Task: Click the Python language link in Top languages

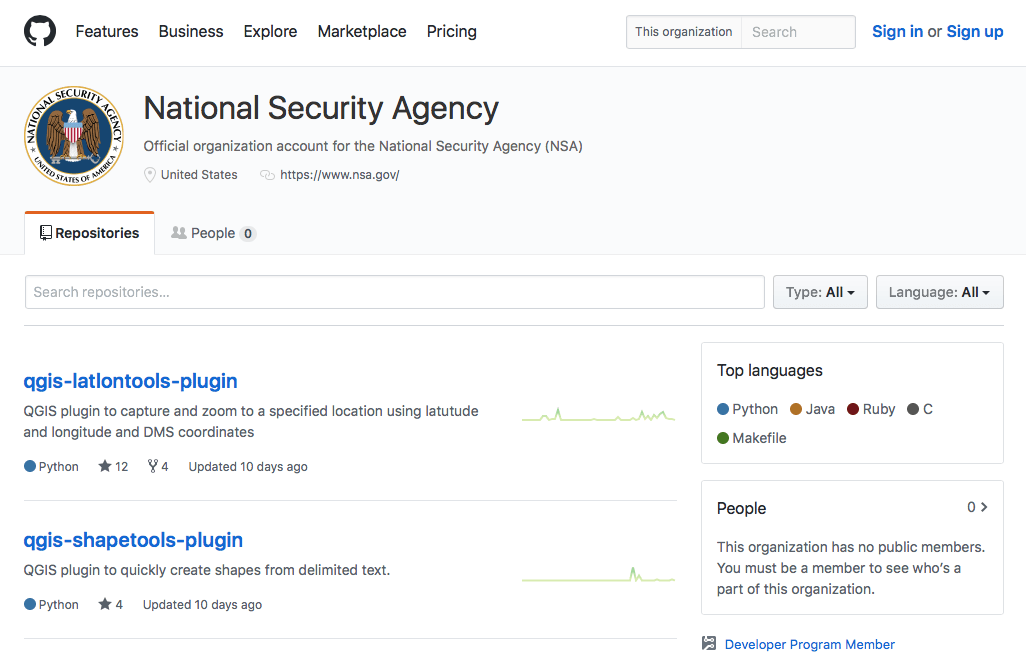Action: pyautogui.click(x=755, y=409)
